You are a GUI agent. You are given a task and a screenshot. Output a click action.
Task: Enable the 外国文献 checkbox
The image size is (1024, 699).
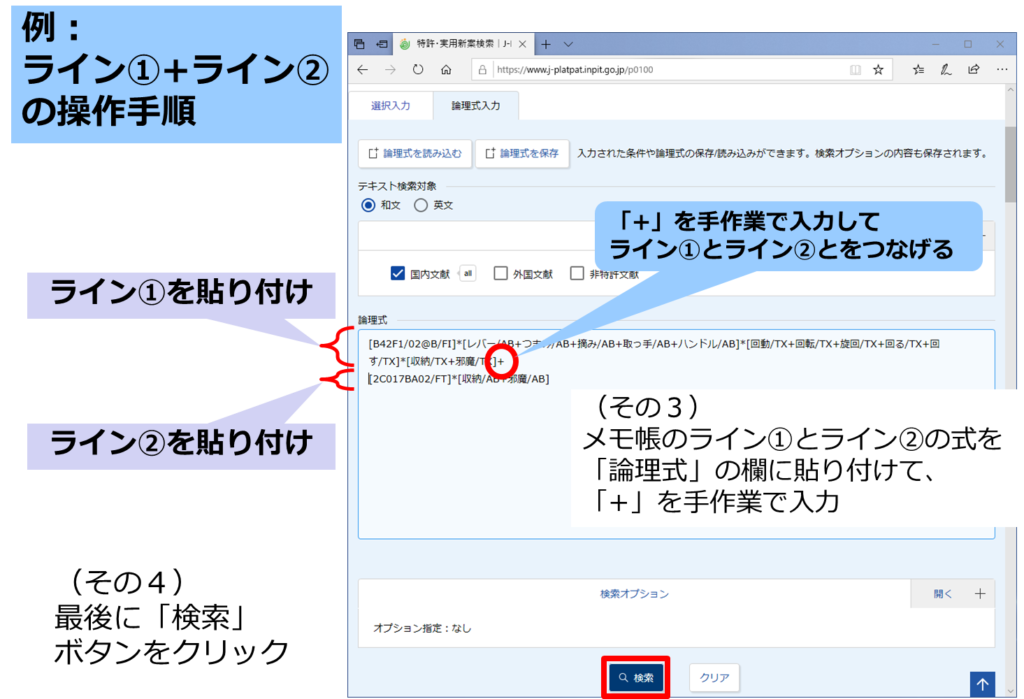(x=501, y=273)
